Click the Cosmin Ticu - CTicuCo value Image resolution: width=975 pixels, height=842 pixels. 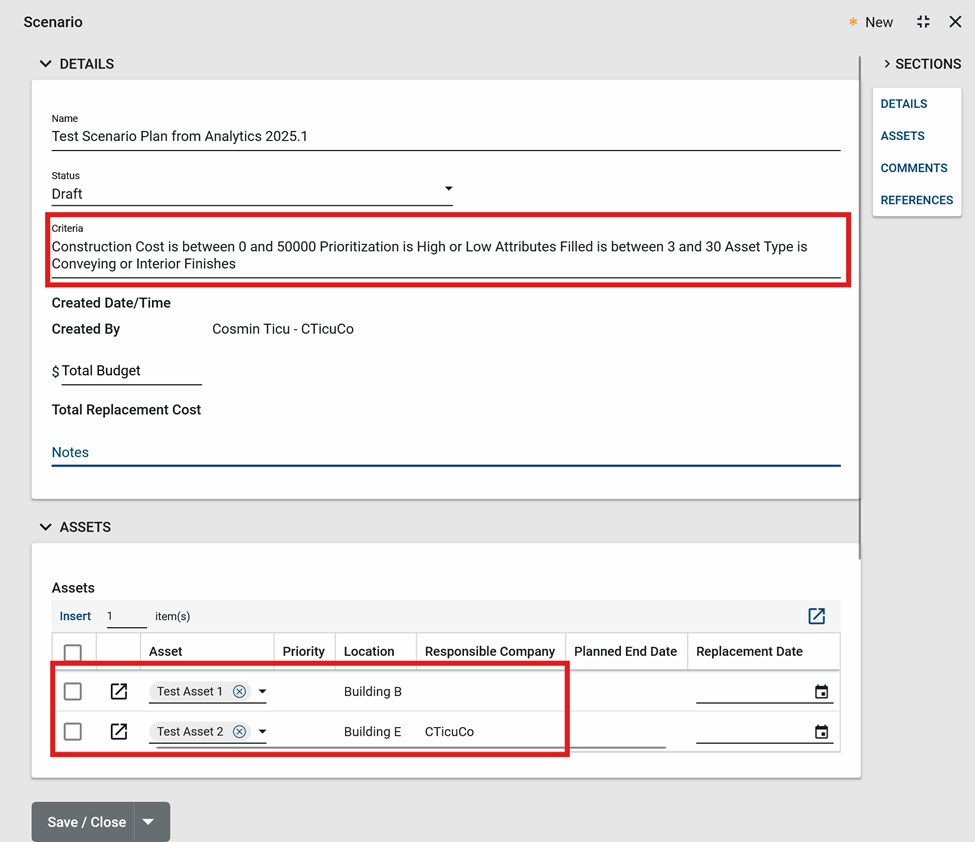283,329
